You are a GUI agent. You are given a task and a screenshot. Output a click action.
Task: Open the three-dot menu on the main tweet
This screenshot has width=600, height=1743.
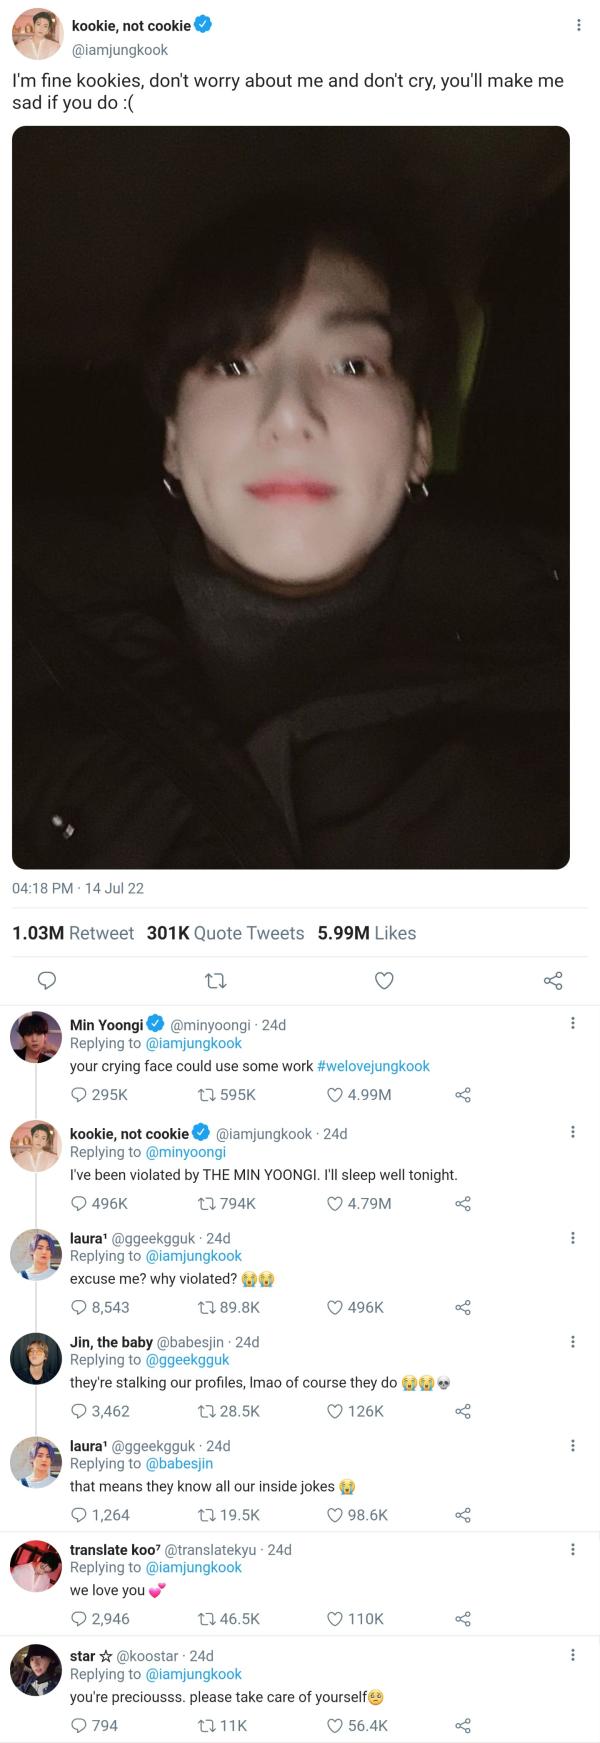point(578,25)
